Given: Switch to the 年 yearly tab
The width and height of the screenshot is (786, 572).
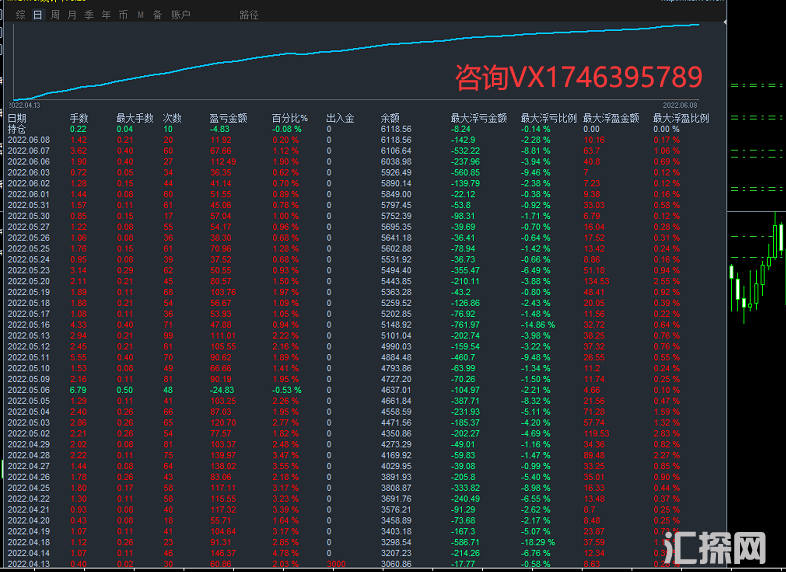Looking at the screenshot, I should click(x=104, y=15).
